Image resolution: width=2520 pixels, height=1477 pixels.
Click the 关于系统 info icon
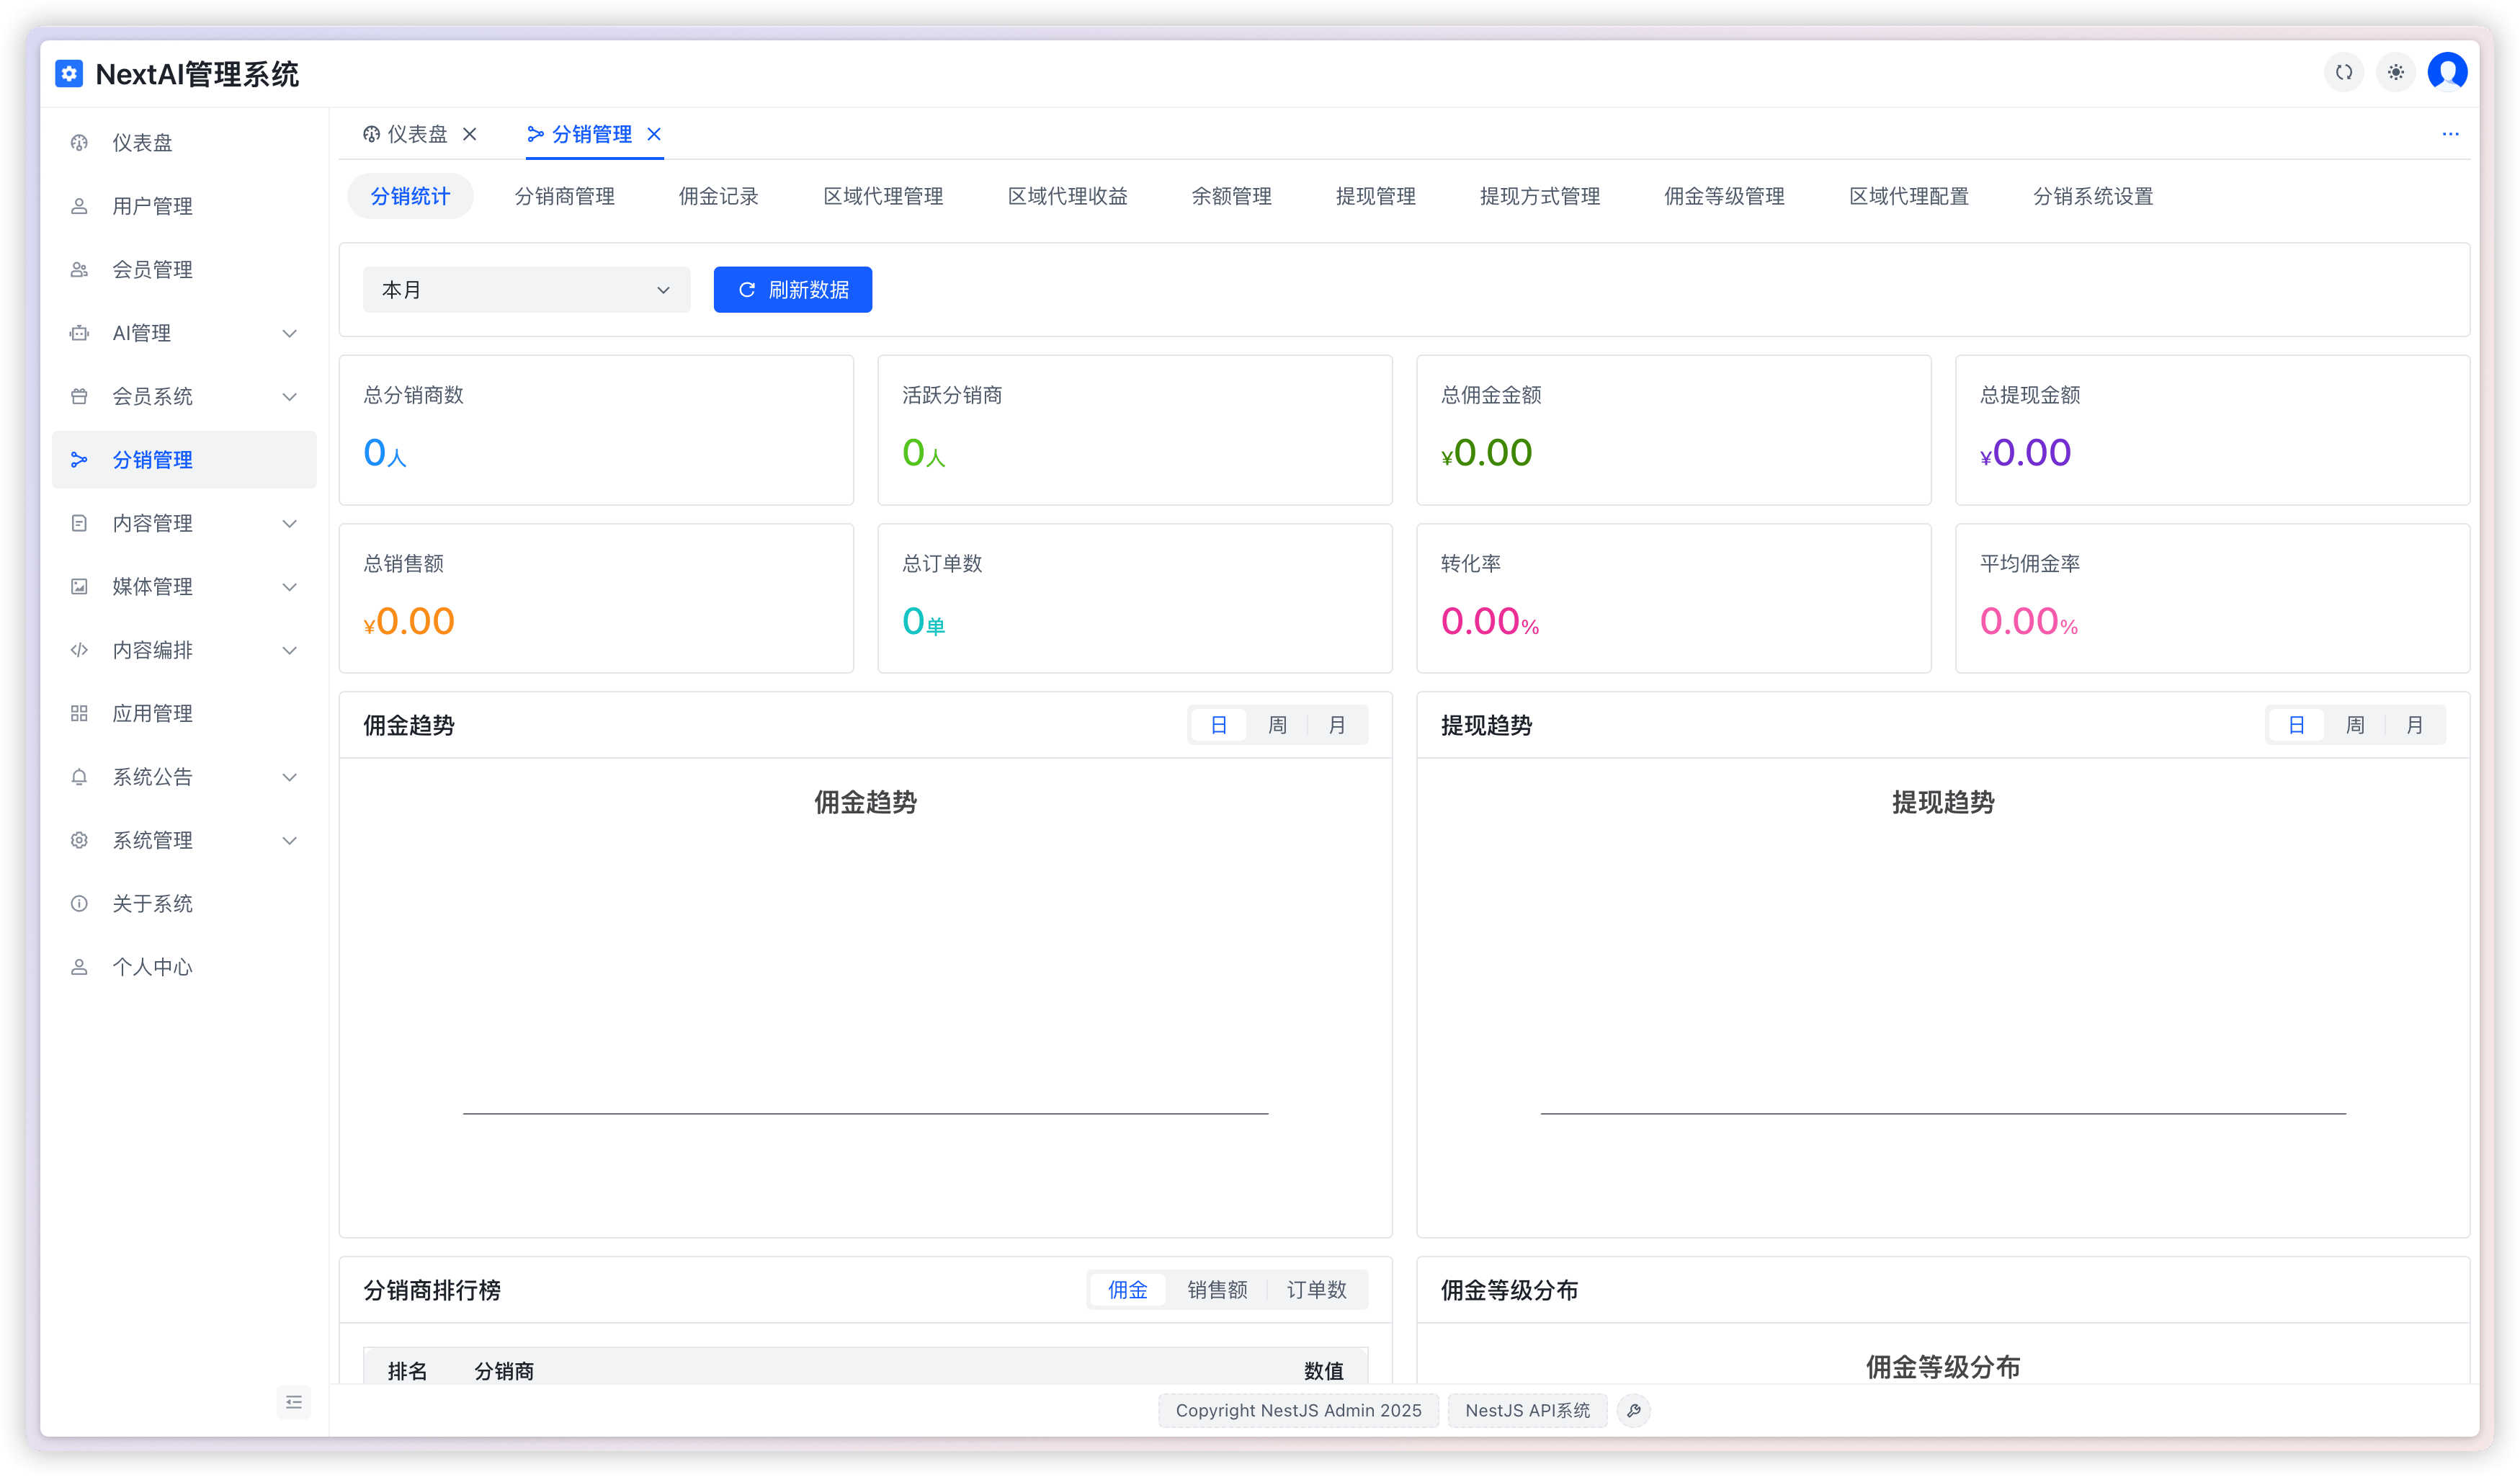point(79,904)
